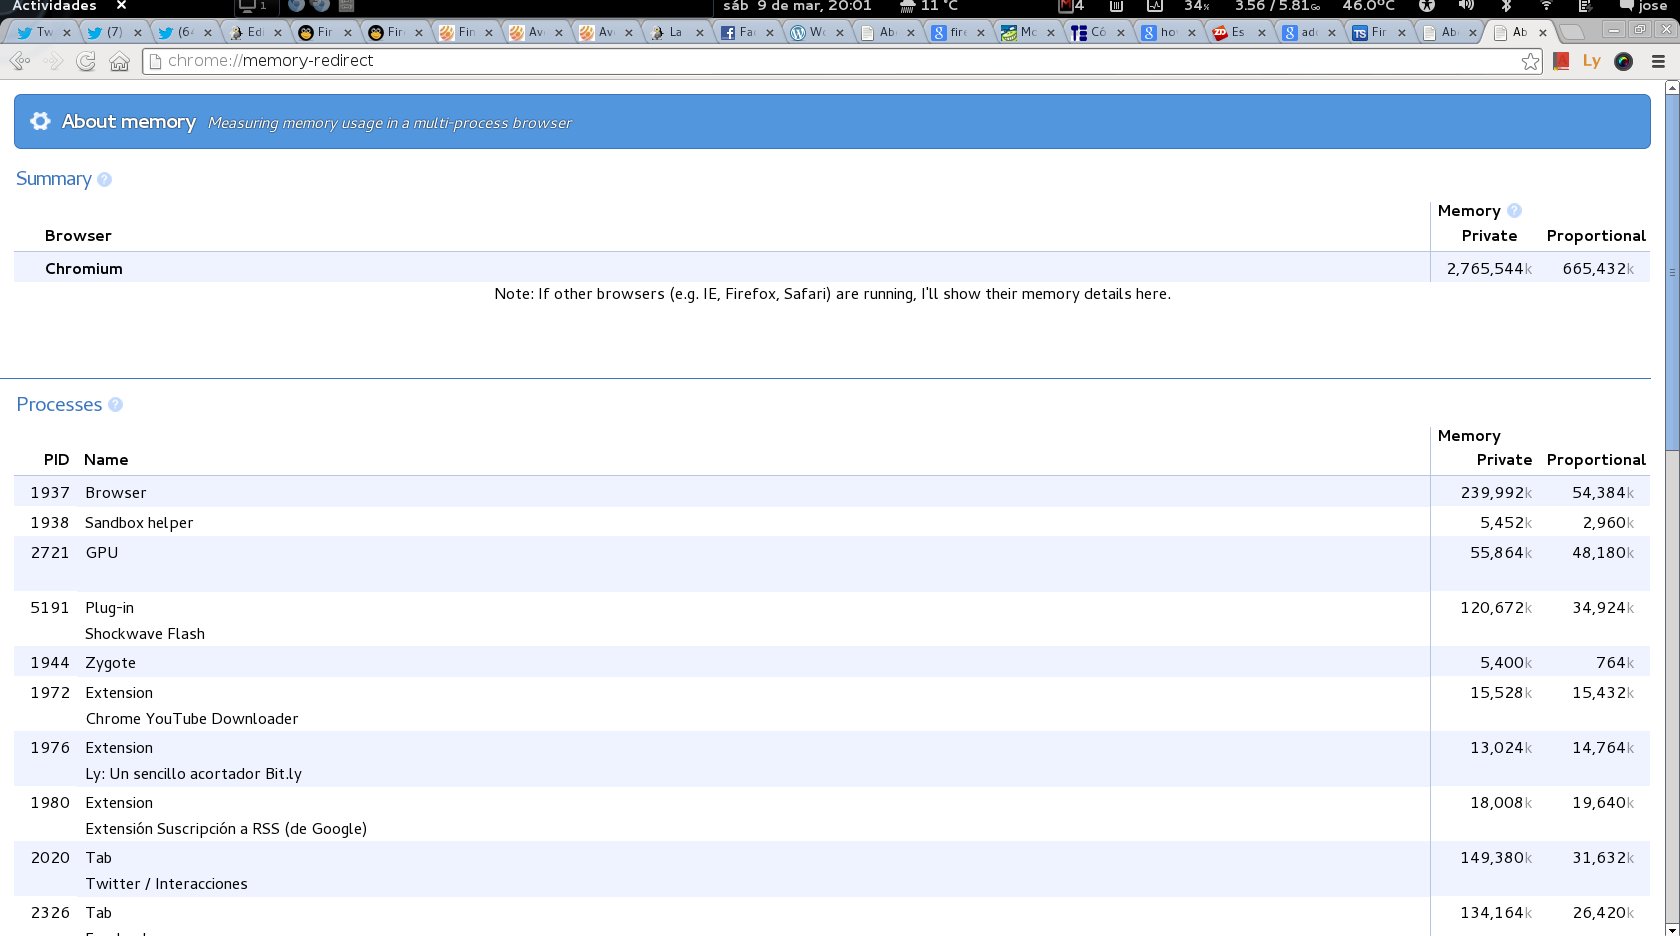Select the Chrome YouTube Downloader extension row
Viewport: 1680px width, 936px height.
click(832, 705)
